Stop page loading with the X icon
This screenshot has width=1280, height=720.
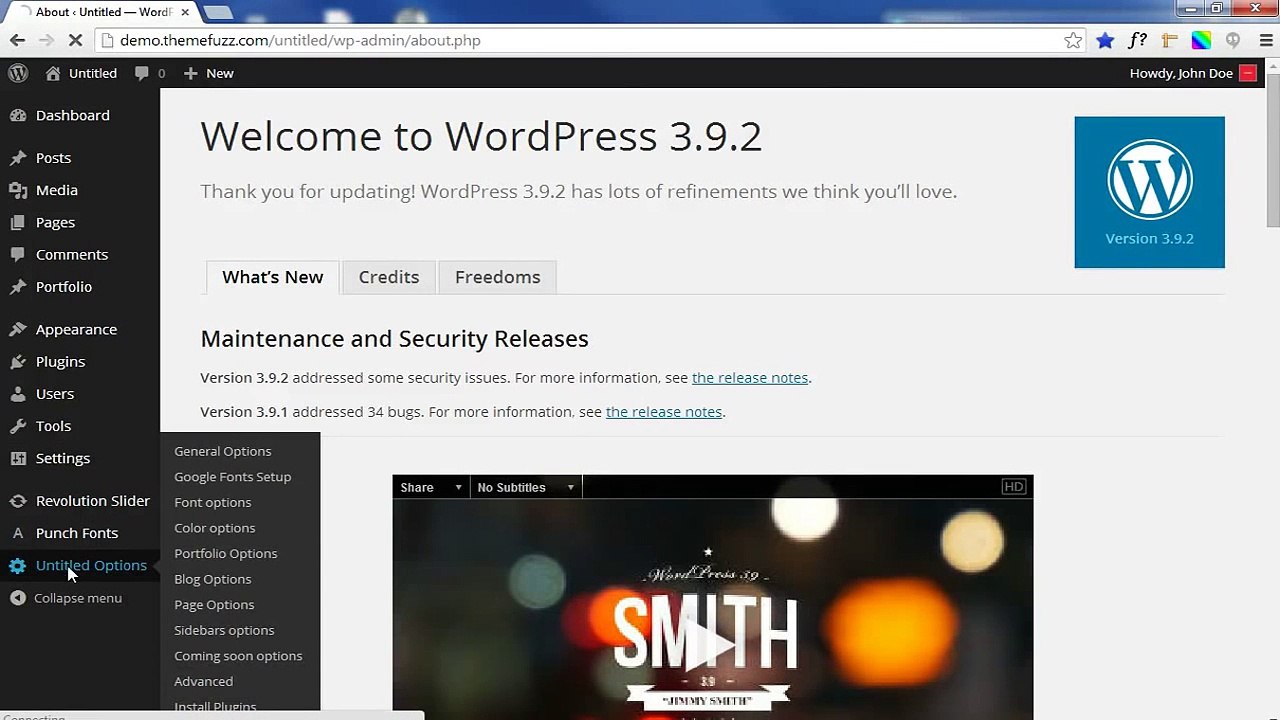(75, 40)
